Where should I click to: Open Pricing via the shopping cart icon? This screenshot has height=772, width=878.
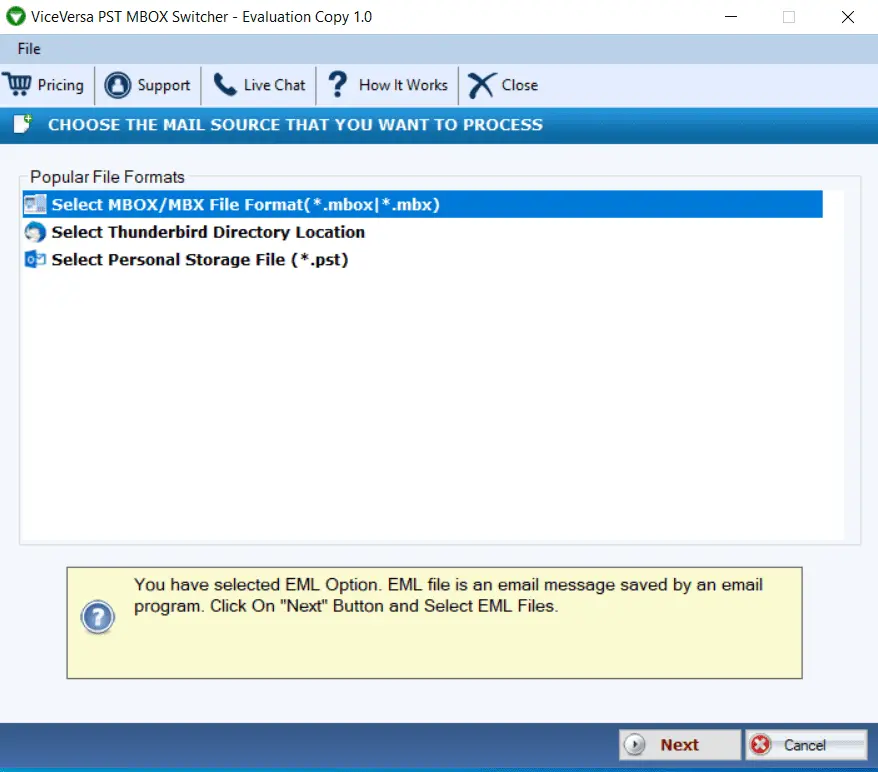tap(18, 85)
